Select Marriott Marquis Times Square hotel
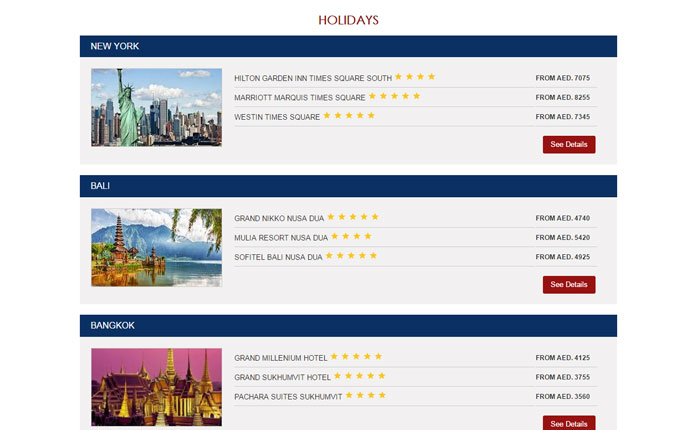 [x=300, y=97]
